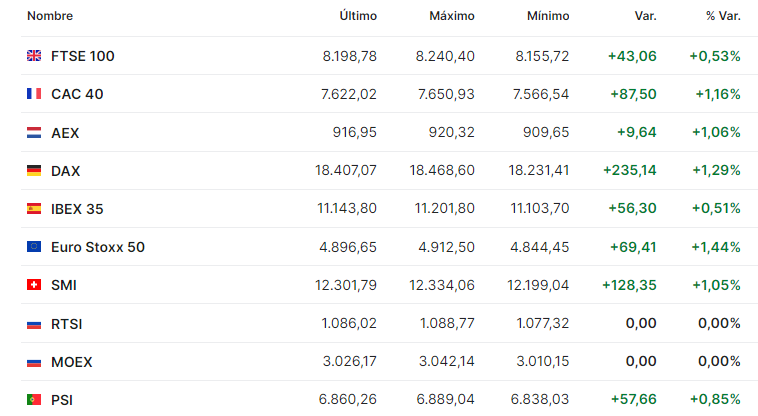Sort table by % Var. column header
This screenshot has height=416, width=758.
click(x=723, y=16)
